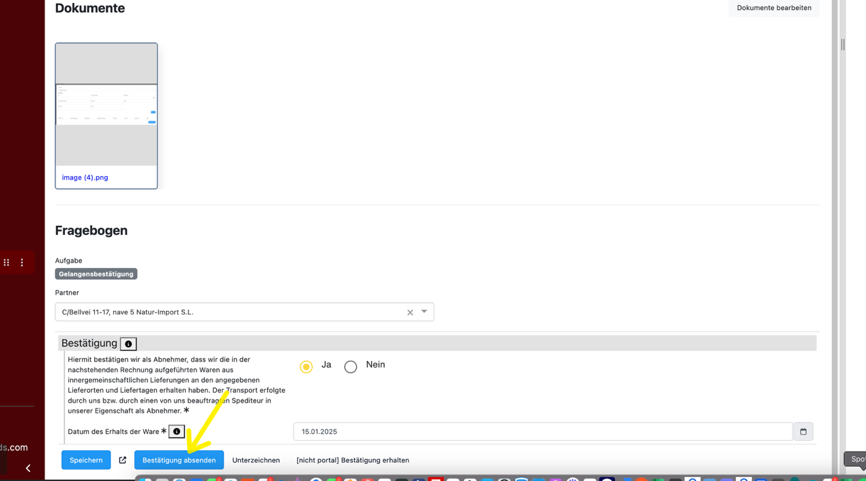The height and width of the screenshot is (481, 866).
Task: Show info icon next to Bestätigung heading
Action: (129, 344)
